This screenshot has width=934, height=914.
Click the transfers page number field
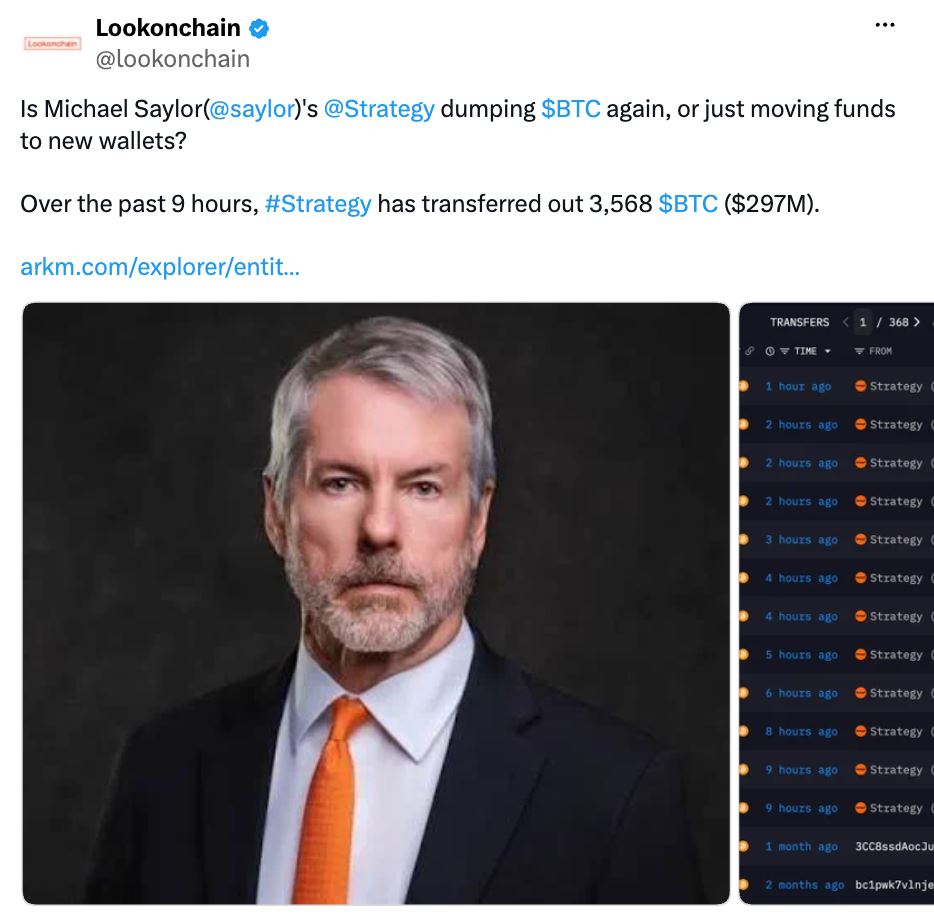tap(863, 322)
